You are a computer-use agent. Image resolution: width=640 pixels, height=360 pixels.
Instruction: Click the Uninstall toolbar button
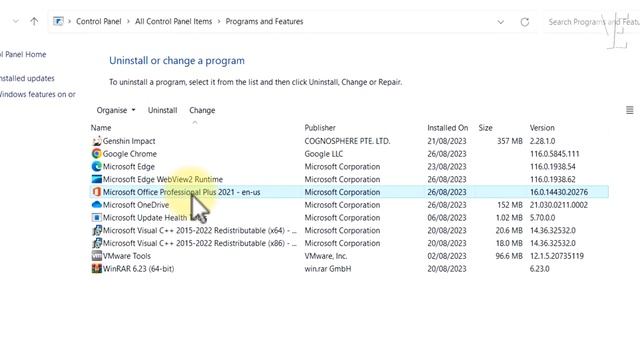pyautogui.click(x=162, y=110)
